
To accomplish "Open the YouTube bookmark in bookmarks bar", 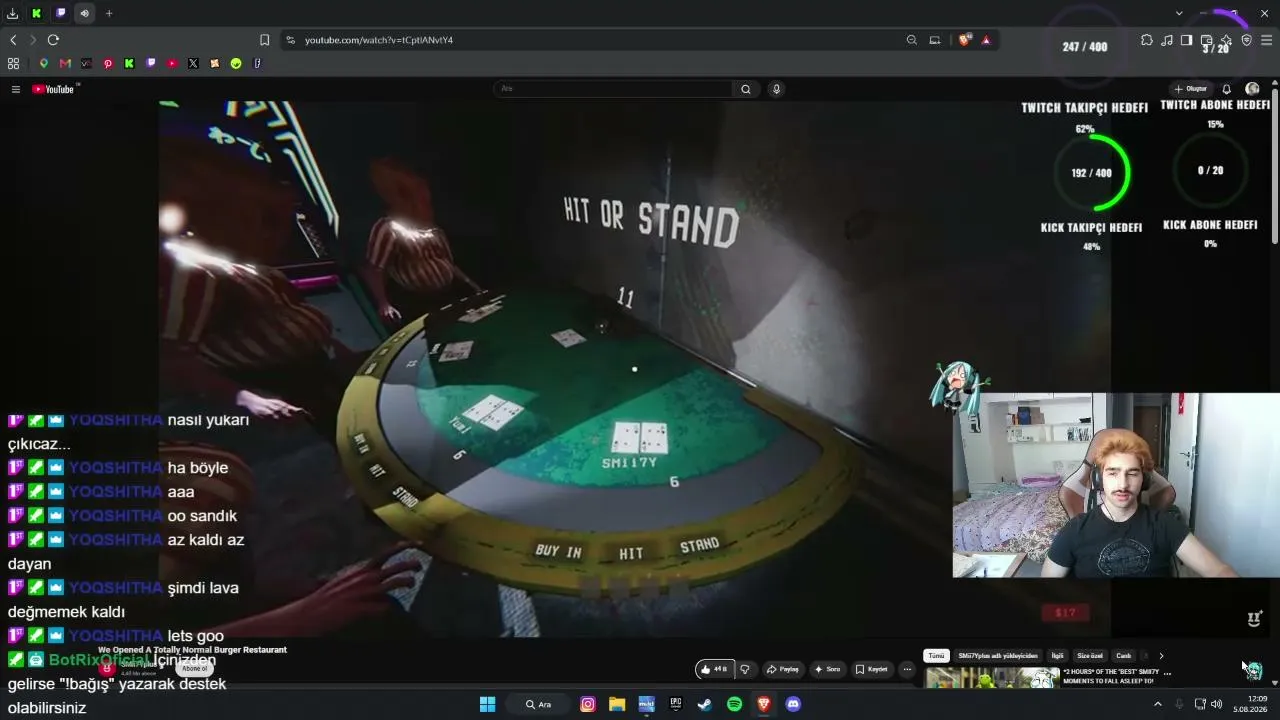I will pyautogui.click(x=172, y=63).
